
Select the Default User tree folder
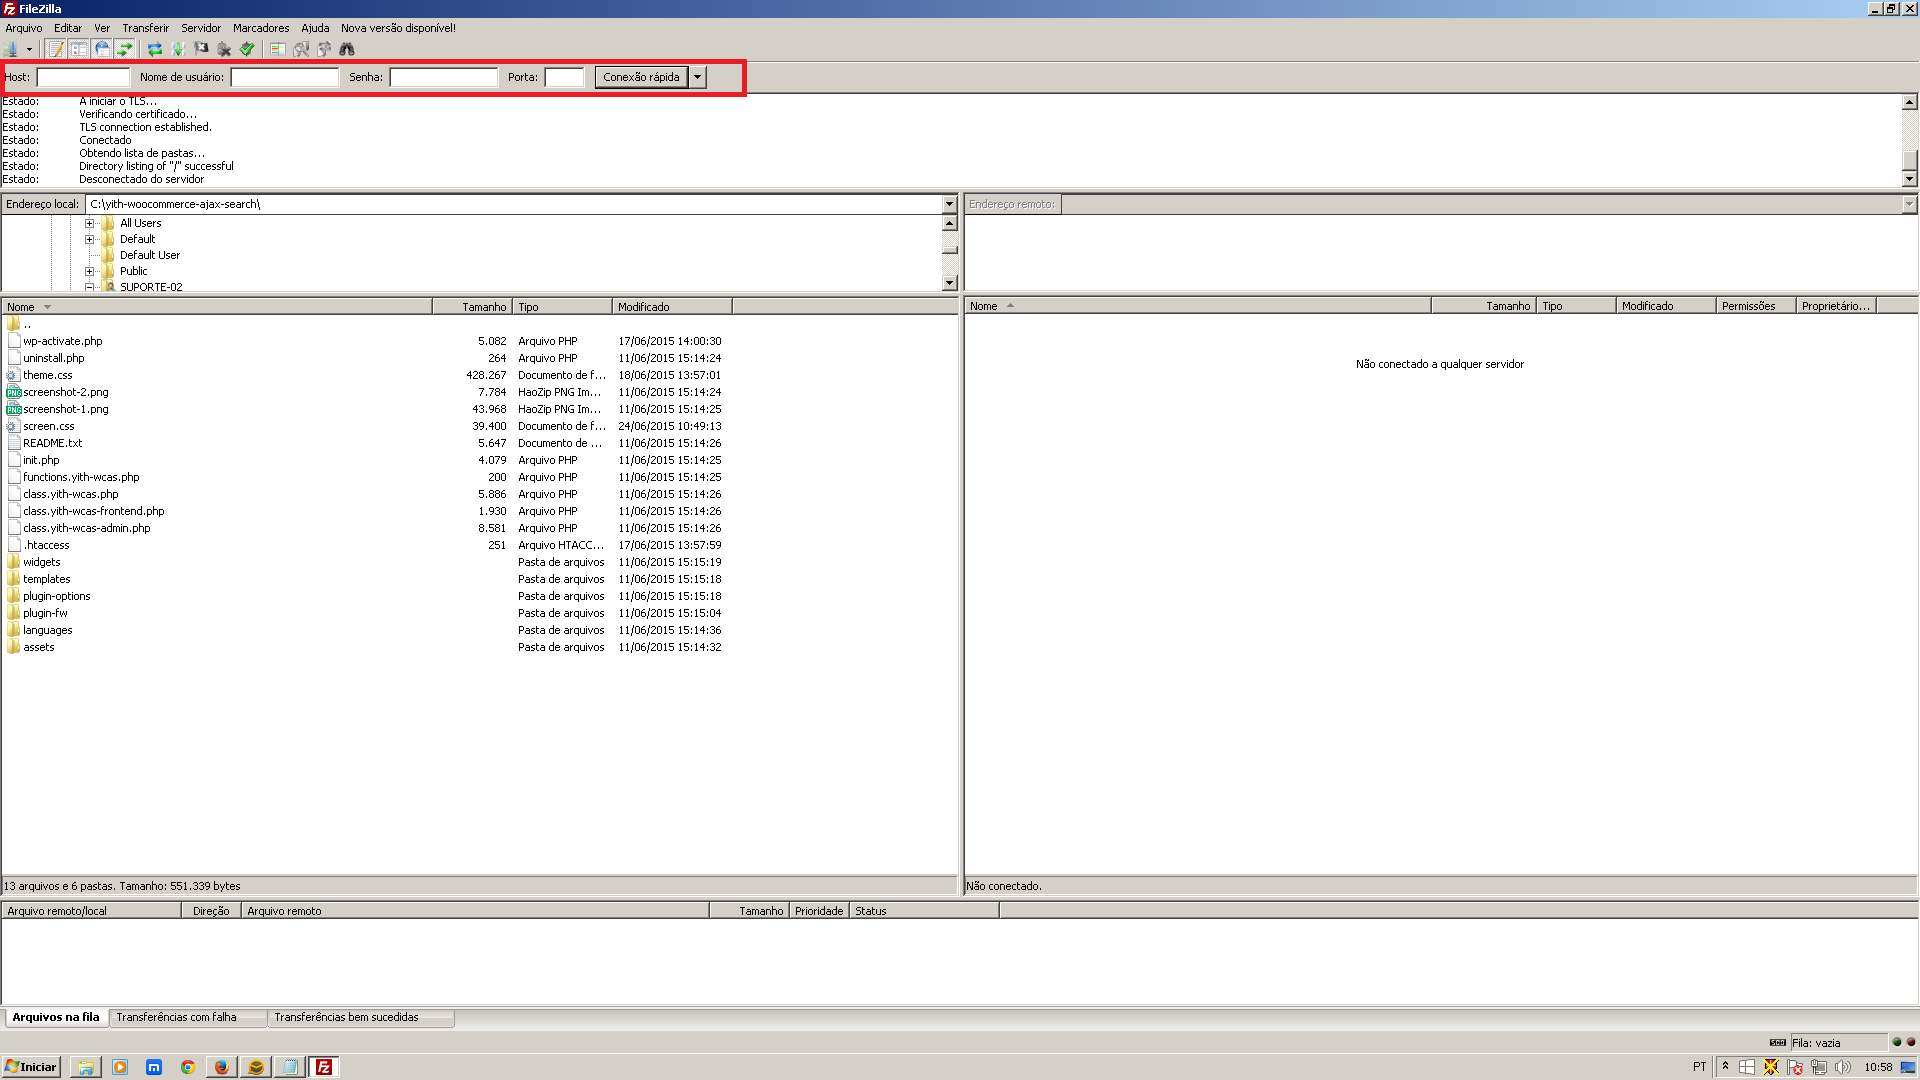click(x=150, y=255)
